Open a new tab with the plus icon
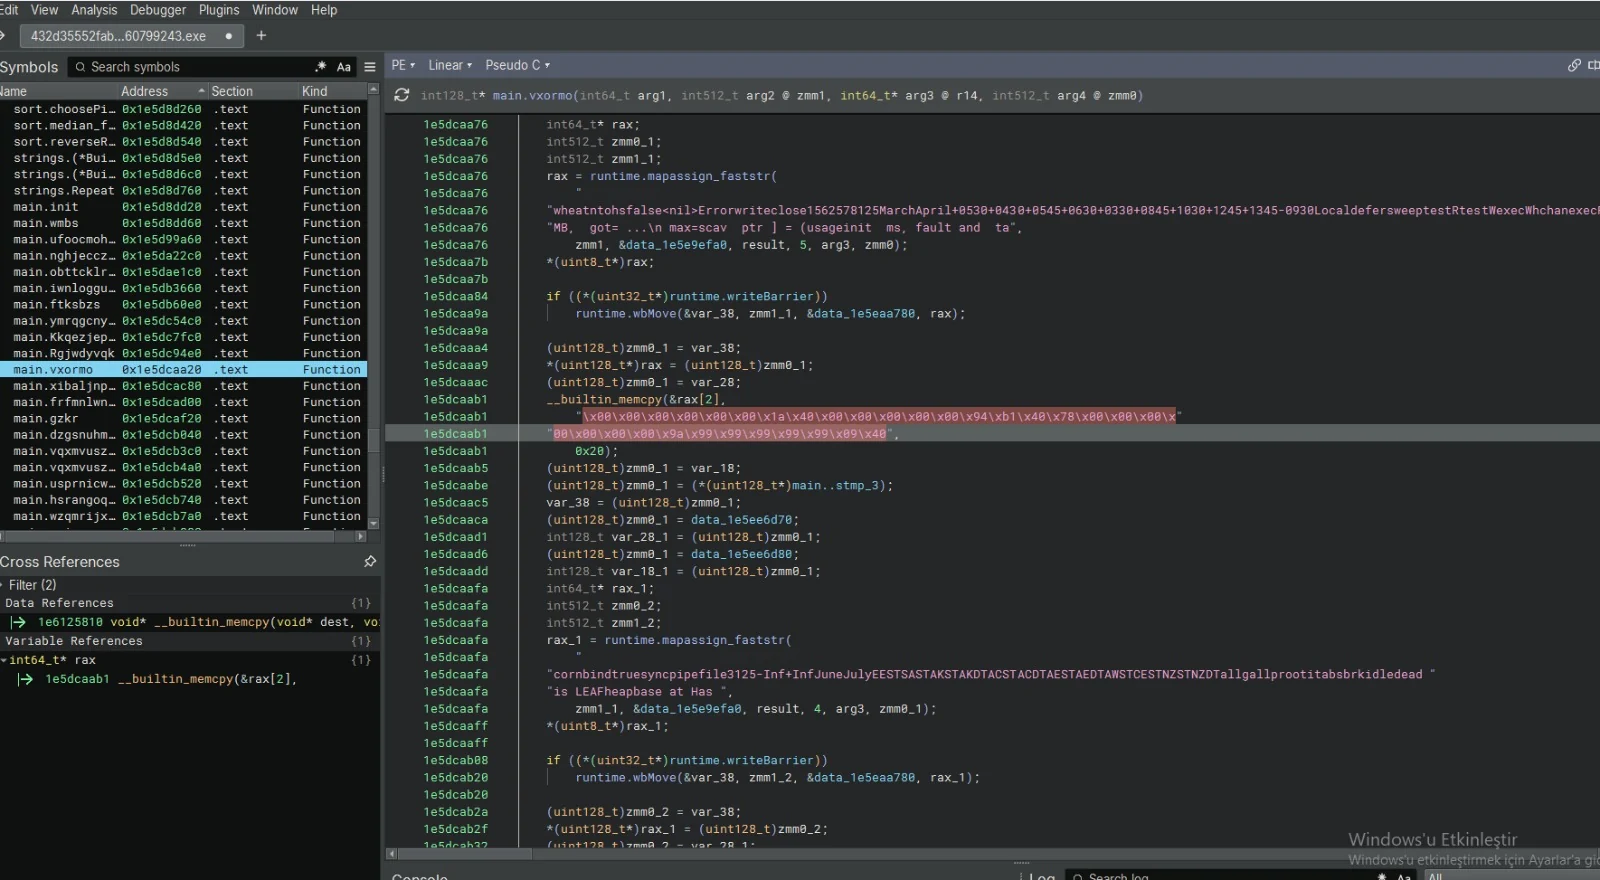 point(261,35)
